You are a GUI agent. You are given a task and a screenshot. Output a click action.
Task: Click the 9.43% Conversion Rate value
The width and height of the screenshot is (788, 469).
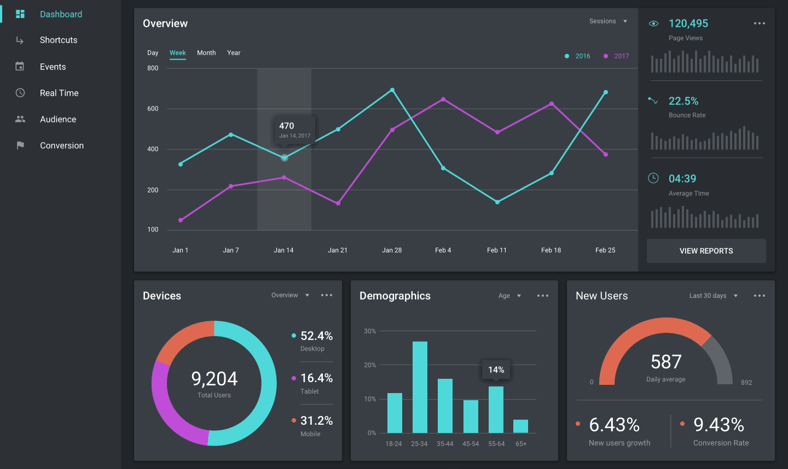click(x=719, y=425)
